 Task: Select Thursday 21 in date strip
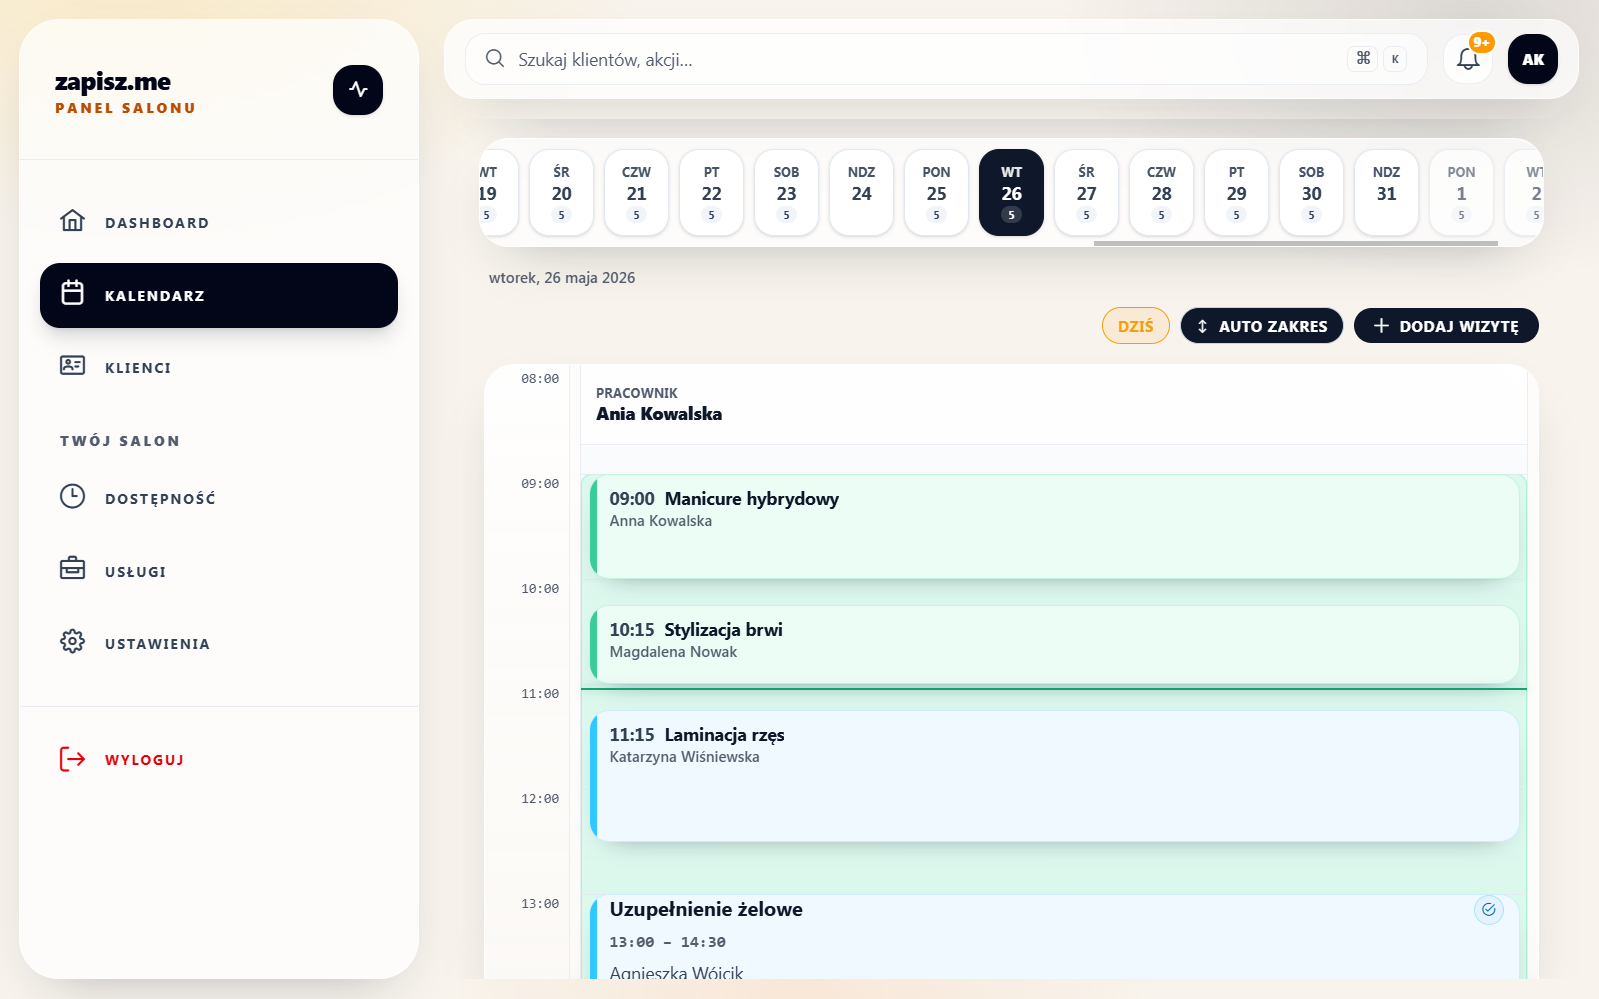[637, 193]
